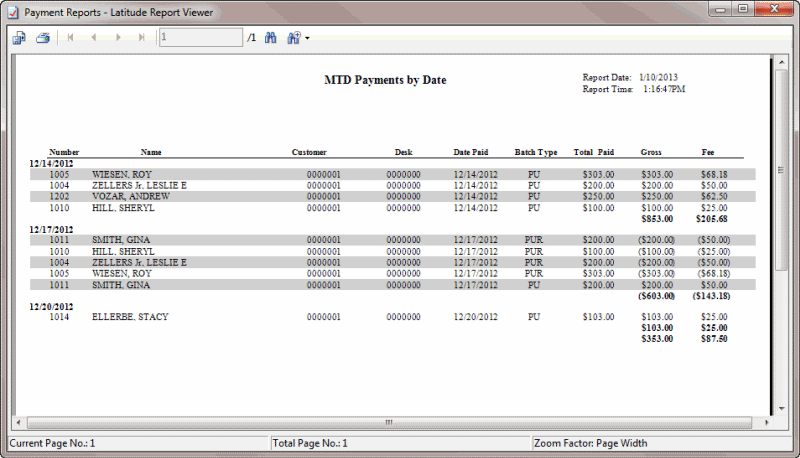
Task: Go to the first page
Action: 71,38
